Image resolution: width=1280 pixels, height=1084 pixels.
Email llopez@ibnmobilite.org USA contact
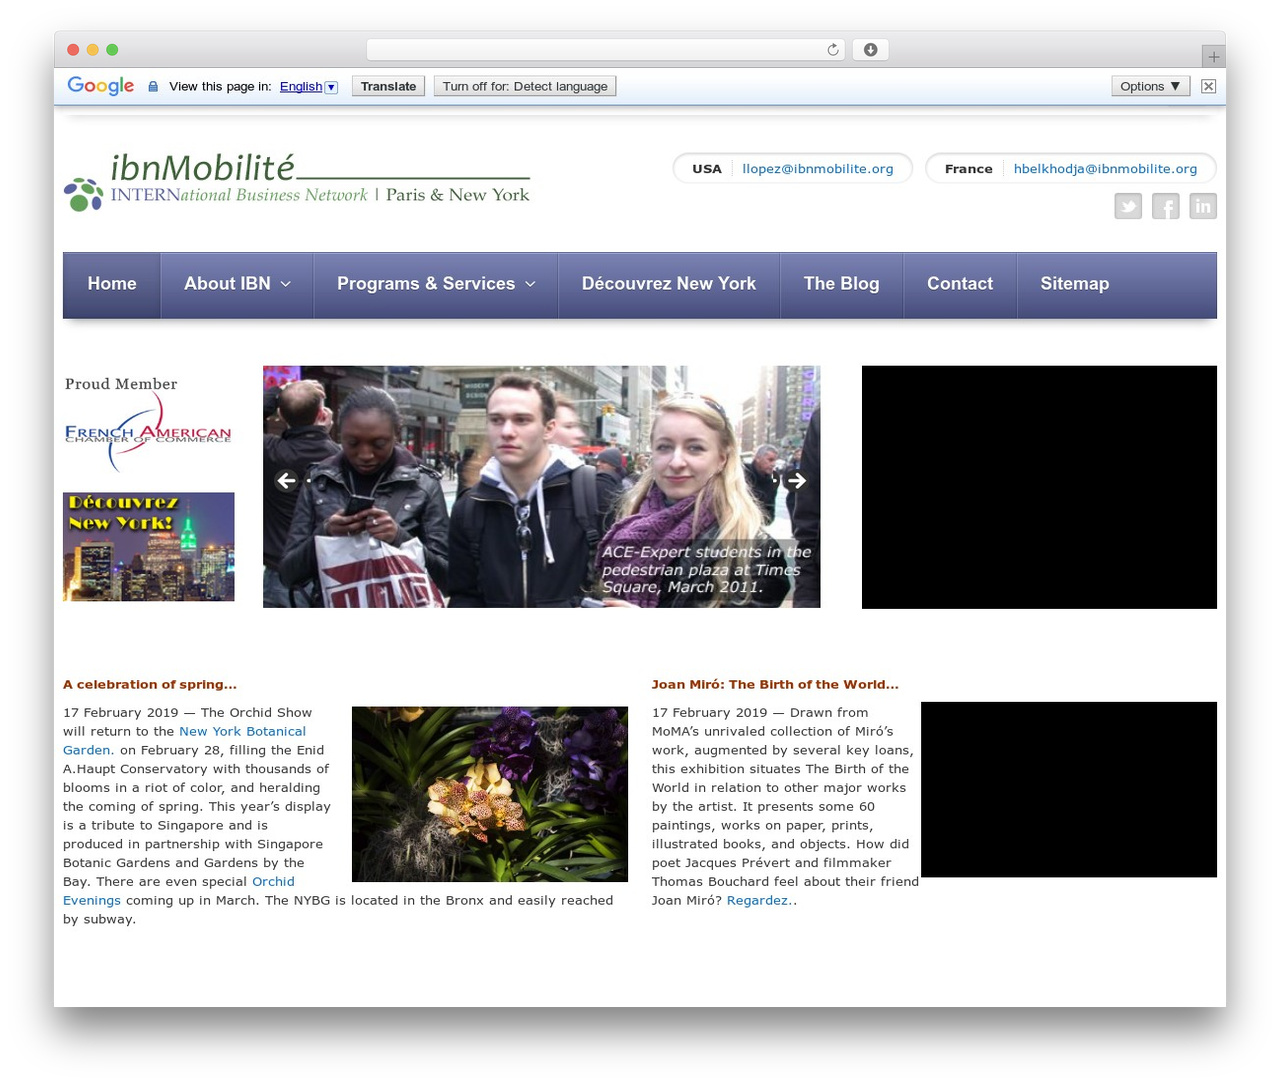818,169
